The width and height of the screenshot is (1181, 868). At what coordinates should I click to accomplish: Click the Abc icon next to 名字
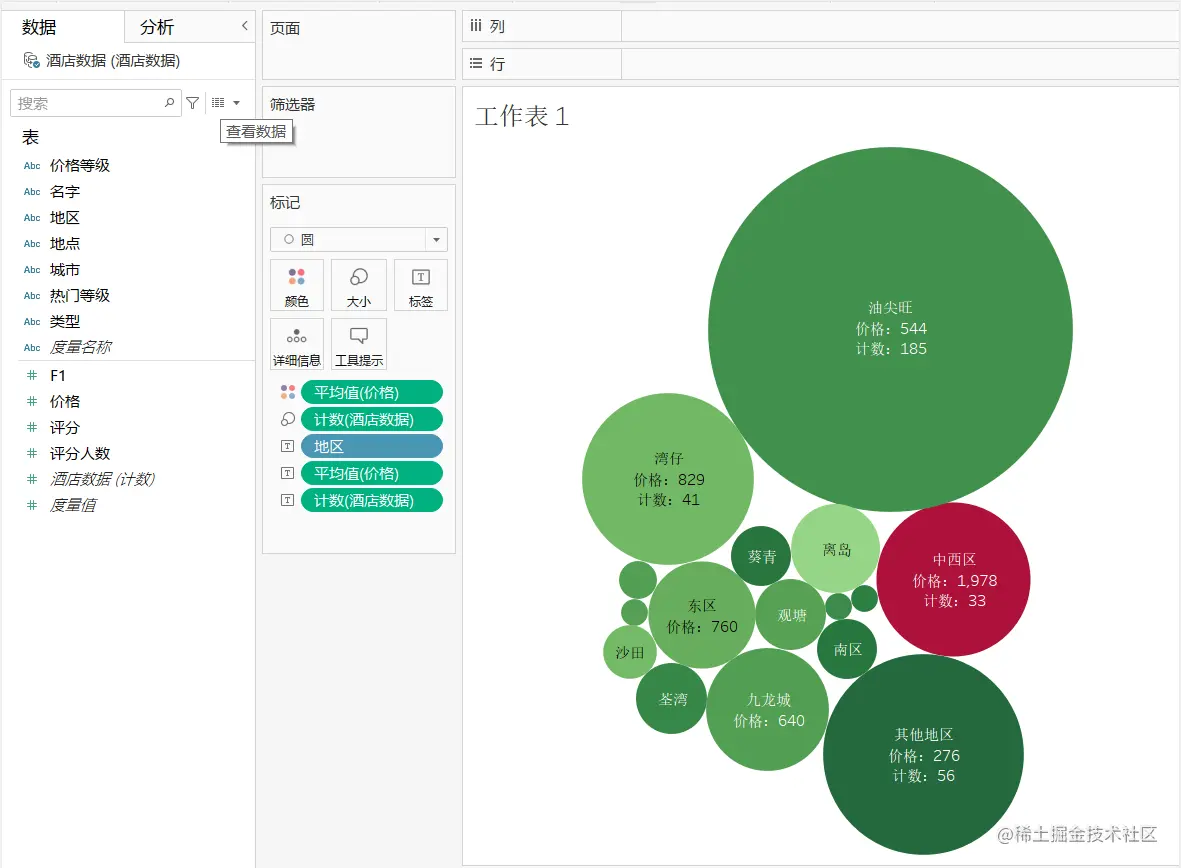(x=32, y=192)
